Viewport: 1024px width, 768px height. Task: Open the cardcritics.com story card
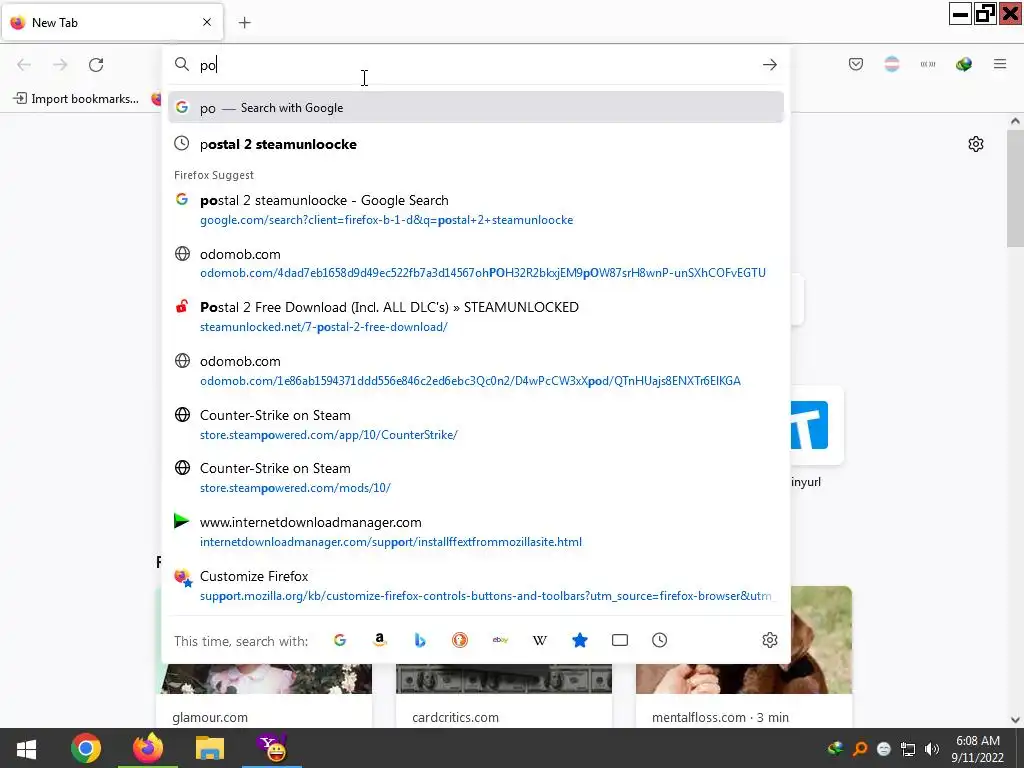click(504, 696)
